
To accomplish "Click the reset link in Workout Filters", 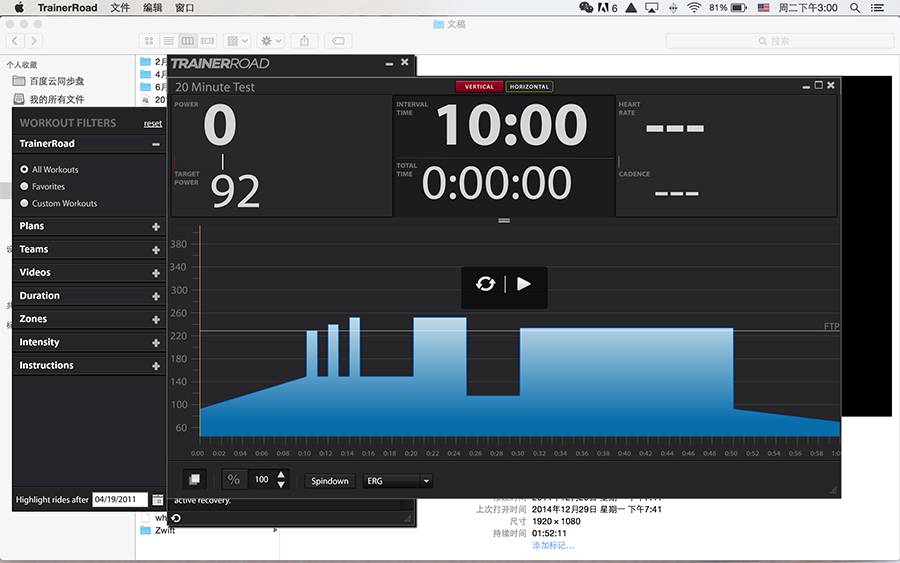I will tap(153, 123).
